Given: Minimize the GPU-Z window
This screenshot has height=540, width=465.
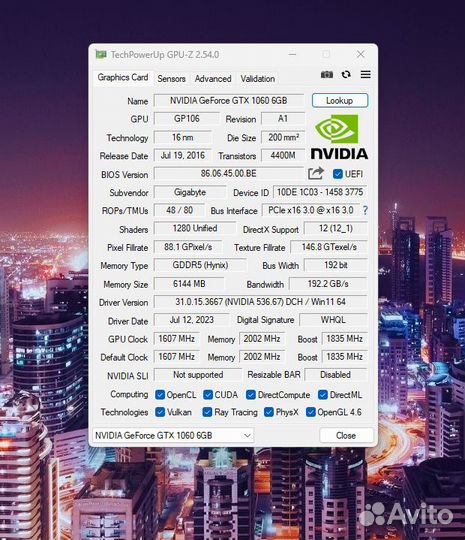Looking at the screenshot, I should click(292, 54).
